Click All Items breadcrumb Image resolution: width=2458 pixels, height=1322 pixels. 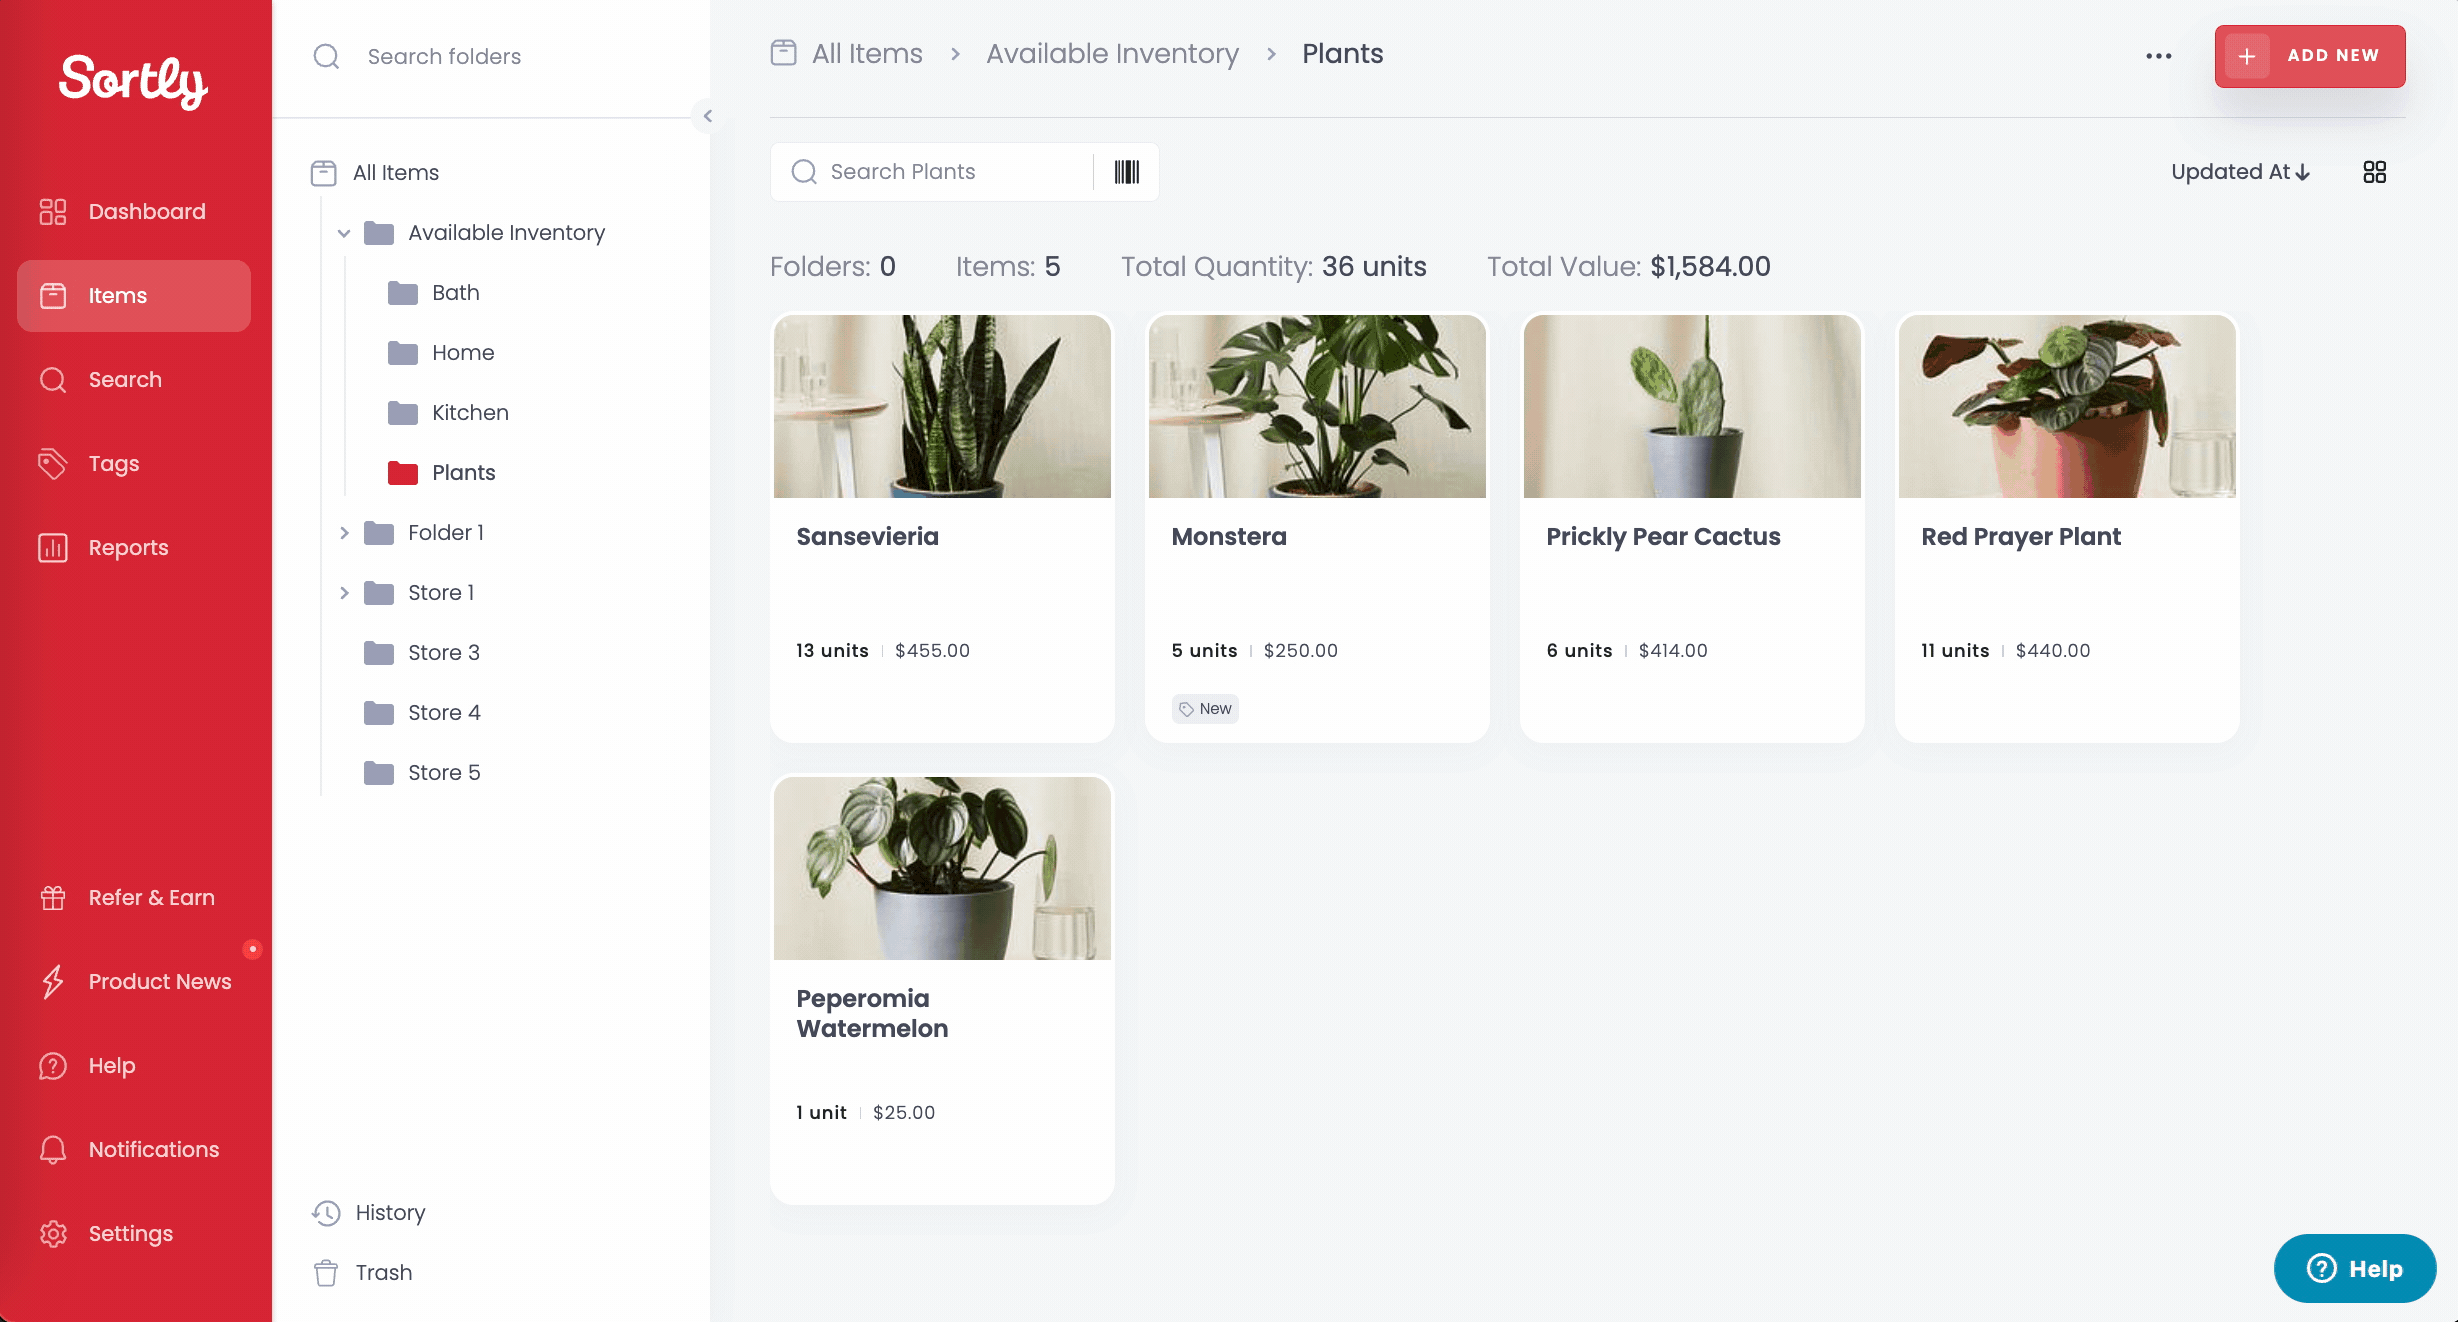867,54
